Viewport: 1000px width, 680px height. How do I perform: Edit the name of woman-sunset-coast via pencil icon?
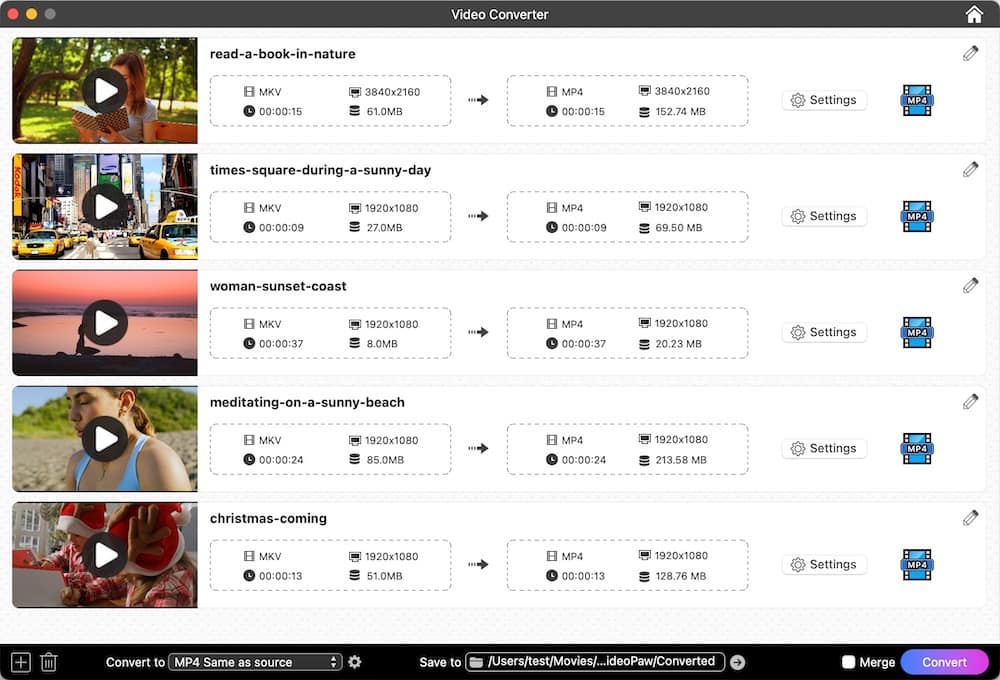click(970, 285)
